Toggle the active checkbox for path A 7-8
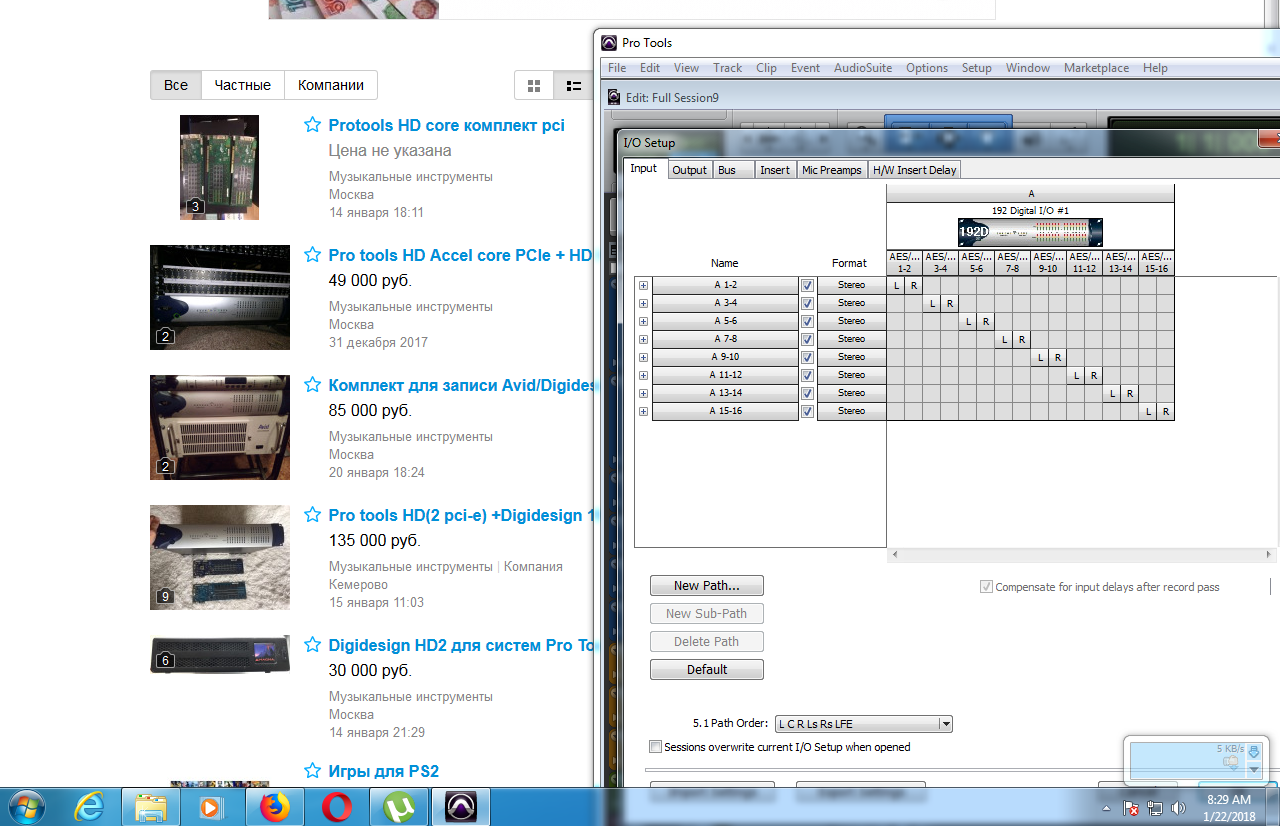This screenshot has height=826, width=1280. point(807,339)
